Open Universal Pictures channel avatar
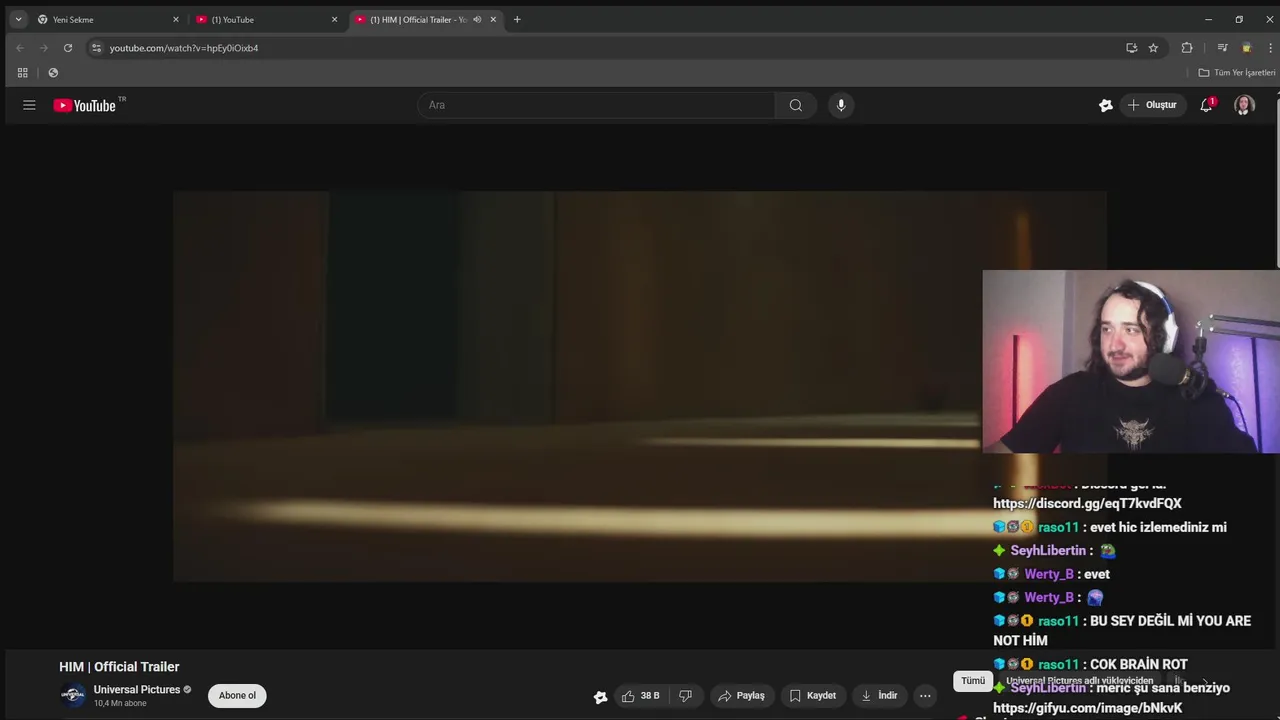1280x720 pixels. coord(72,696)
